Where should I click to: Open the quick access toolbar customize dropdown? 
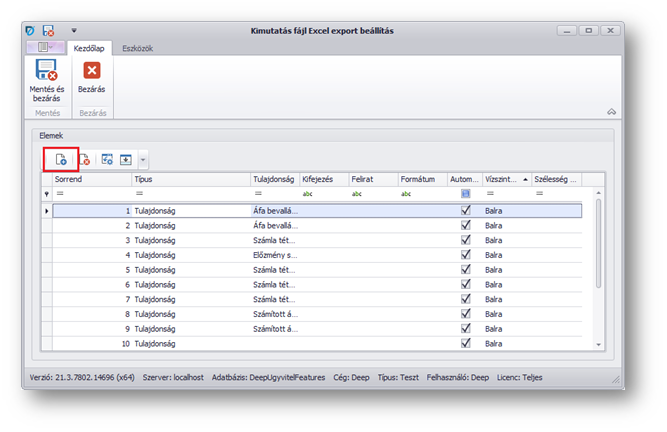(73, 31)
